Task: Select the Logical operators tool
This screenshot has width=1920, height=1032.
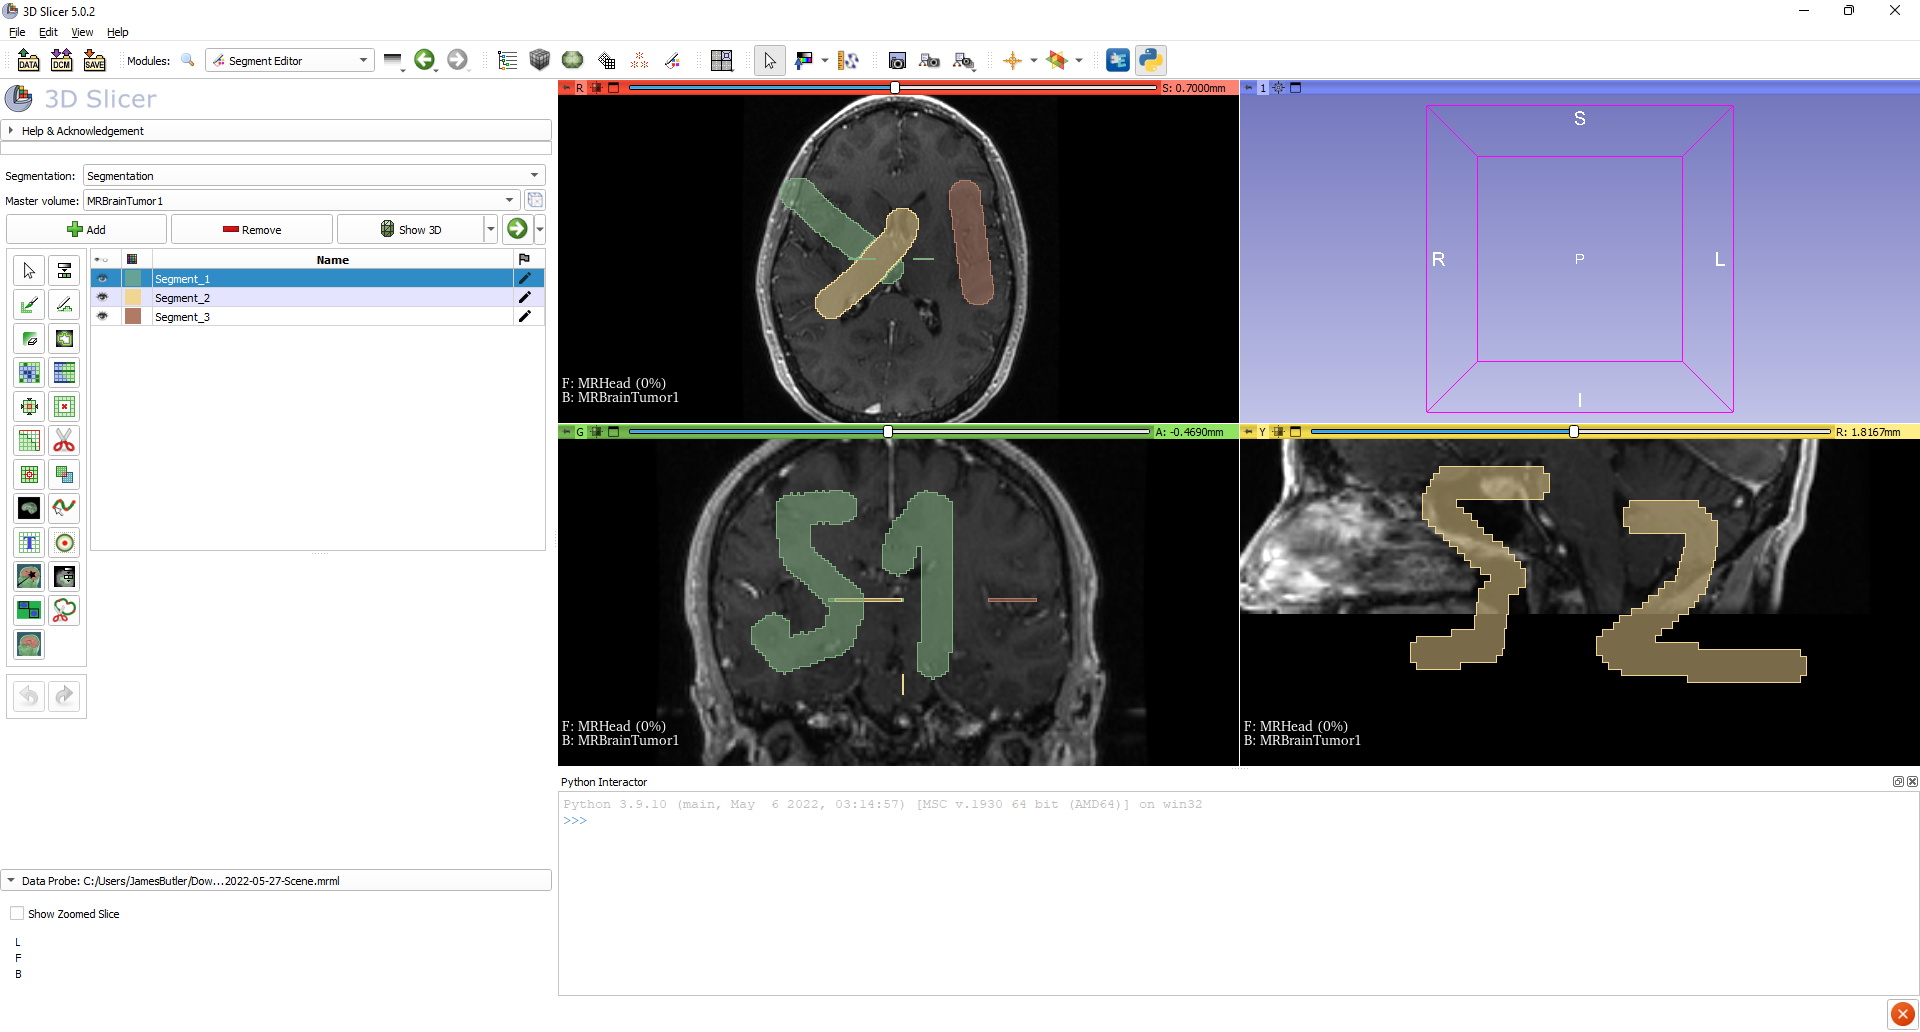Action: [64, 475]
